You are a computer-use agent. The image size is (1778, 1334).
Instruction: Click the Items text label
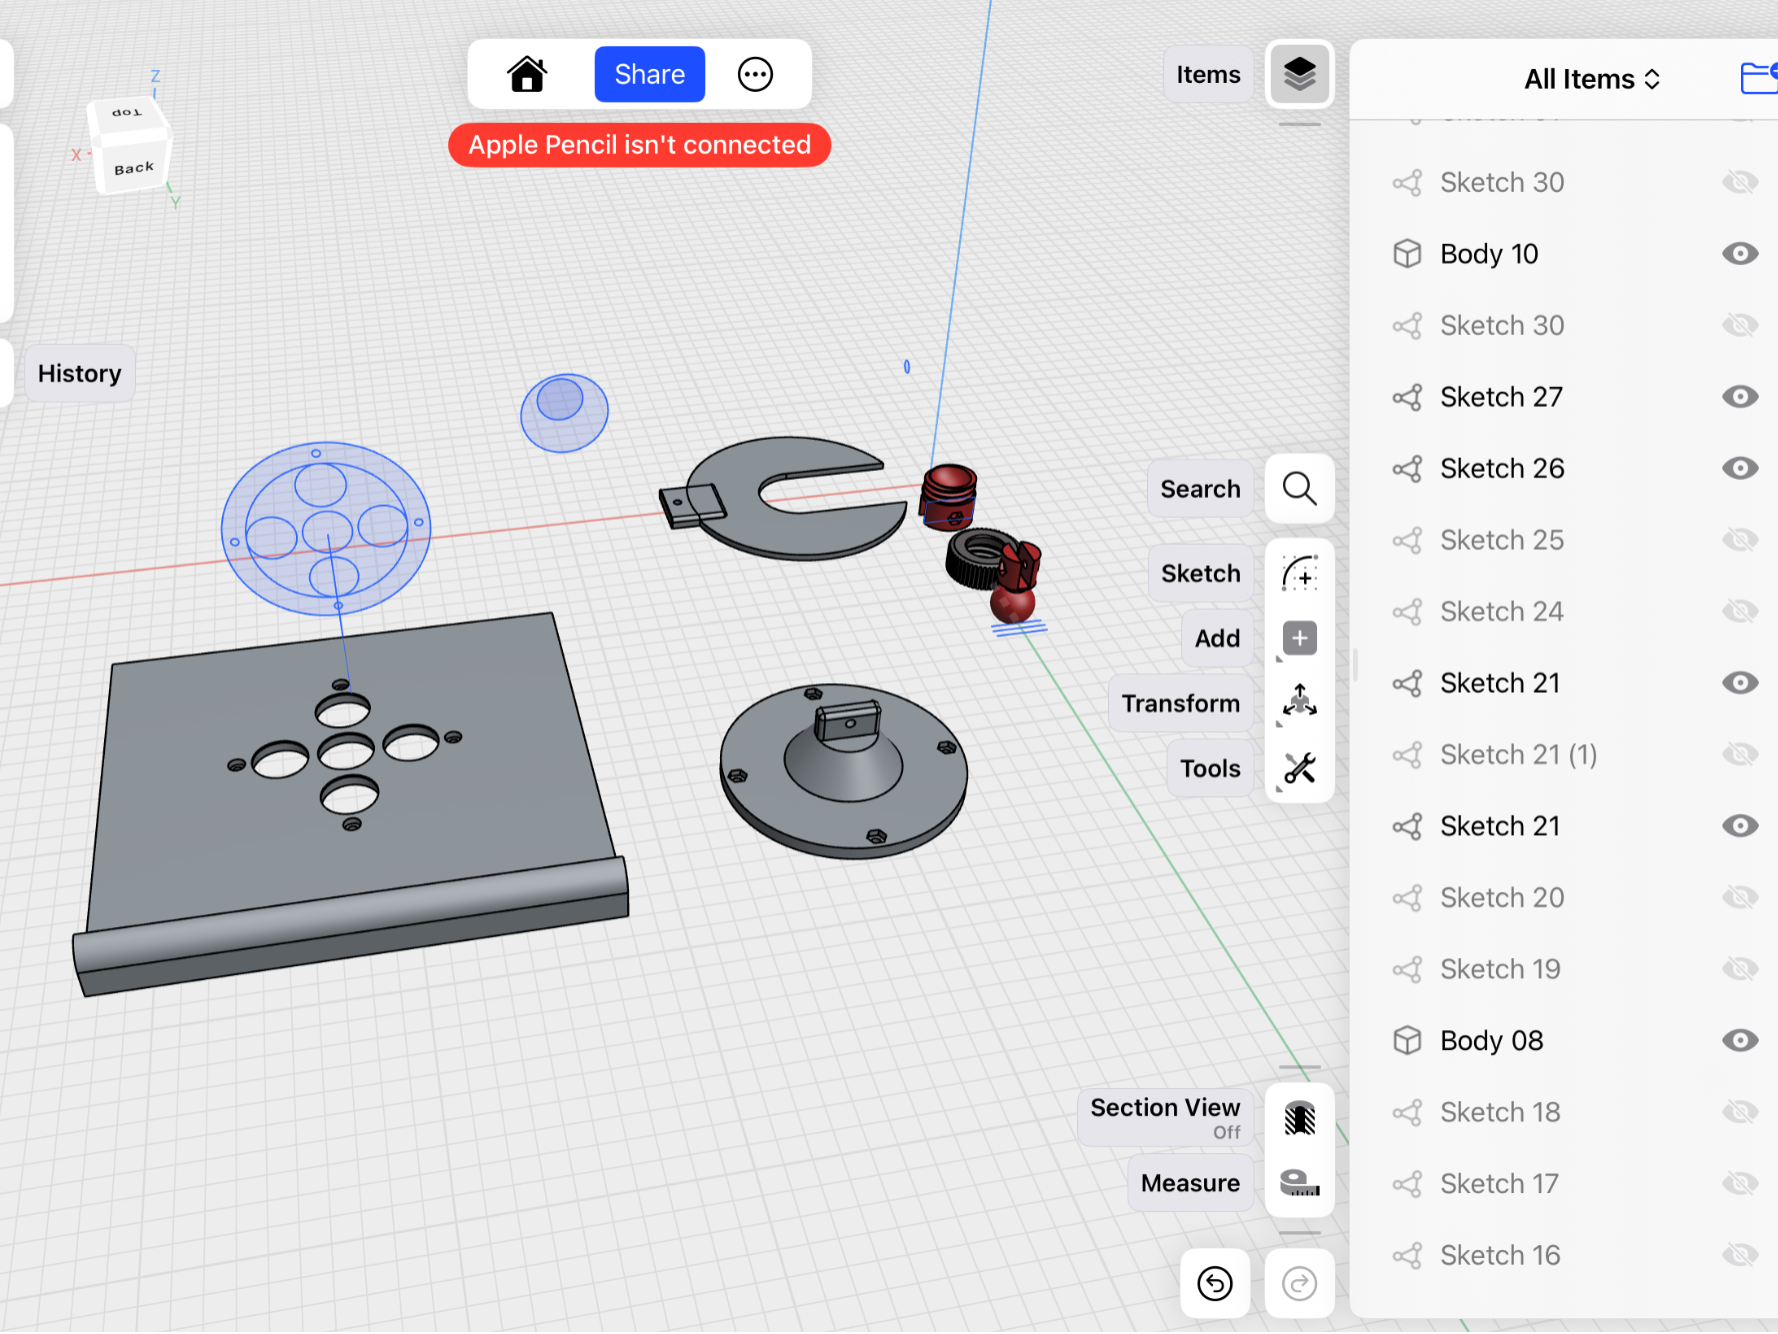point(1208,74)
